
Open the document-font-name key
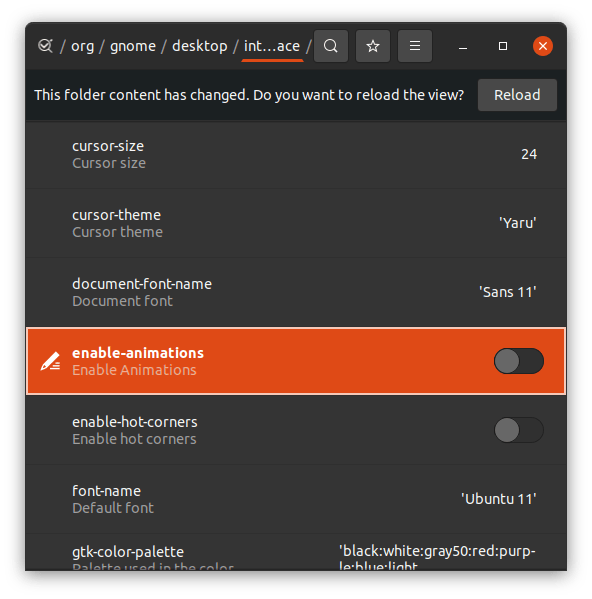[x=296, y=292]
